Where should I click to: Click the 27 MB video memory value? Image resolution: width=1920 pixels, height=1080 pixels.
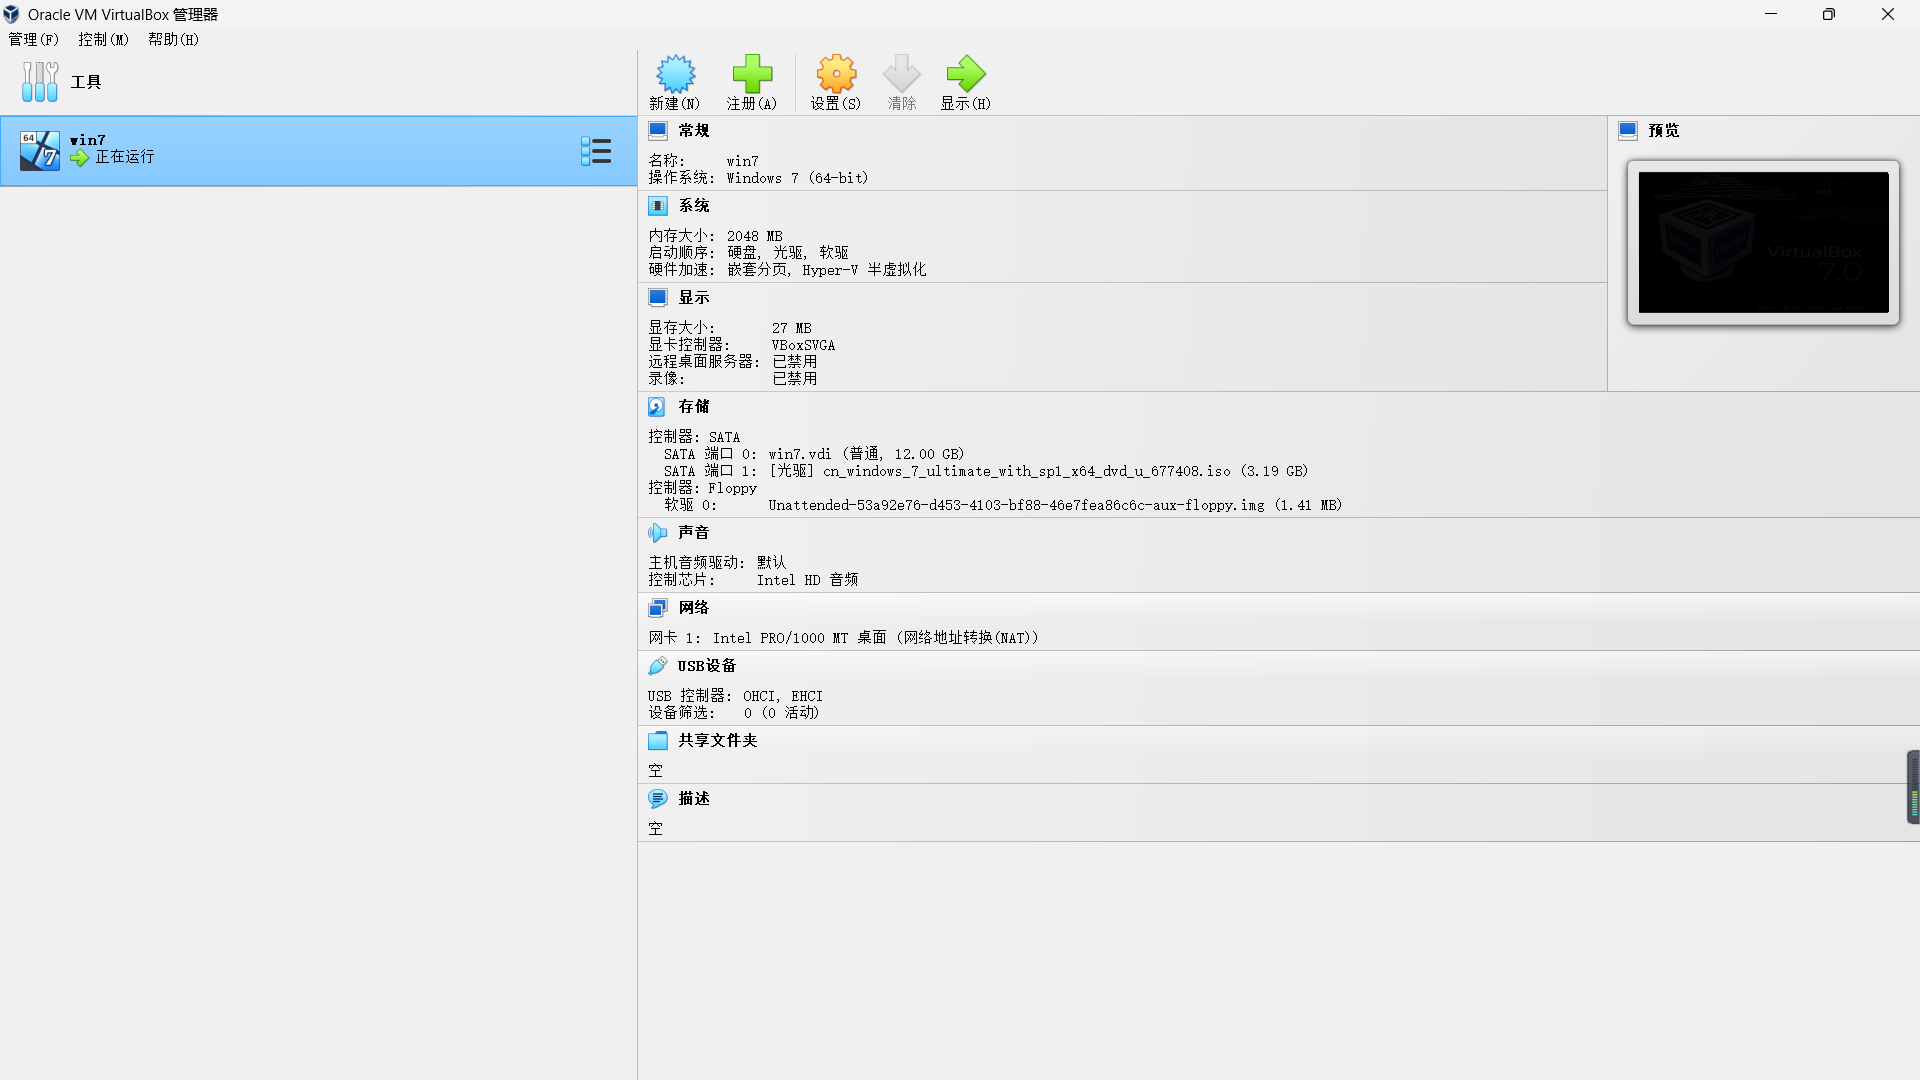click(x=792, y=329)
